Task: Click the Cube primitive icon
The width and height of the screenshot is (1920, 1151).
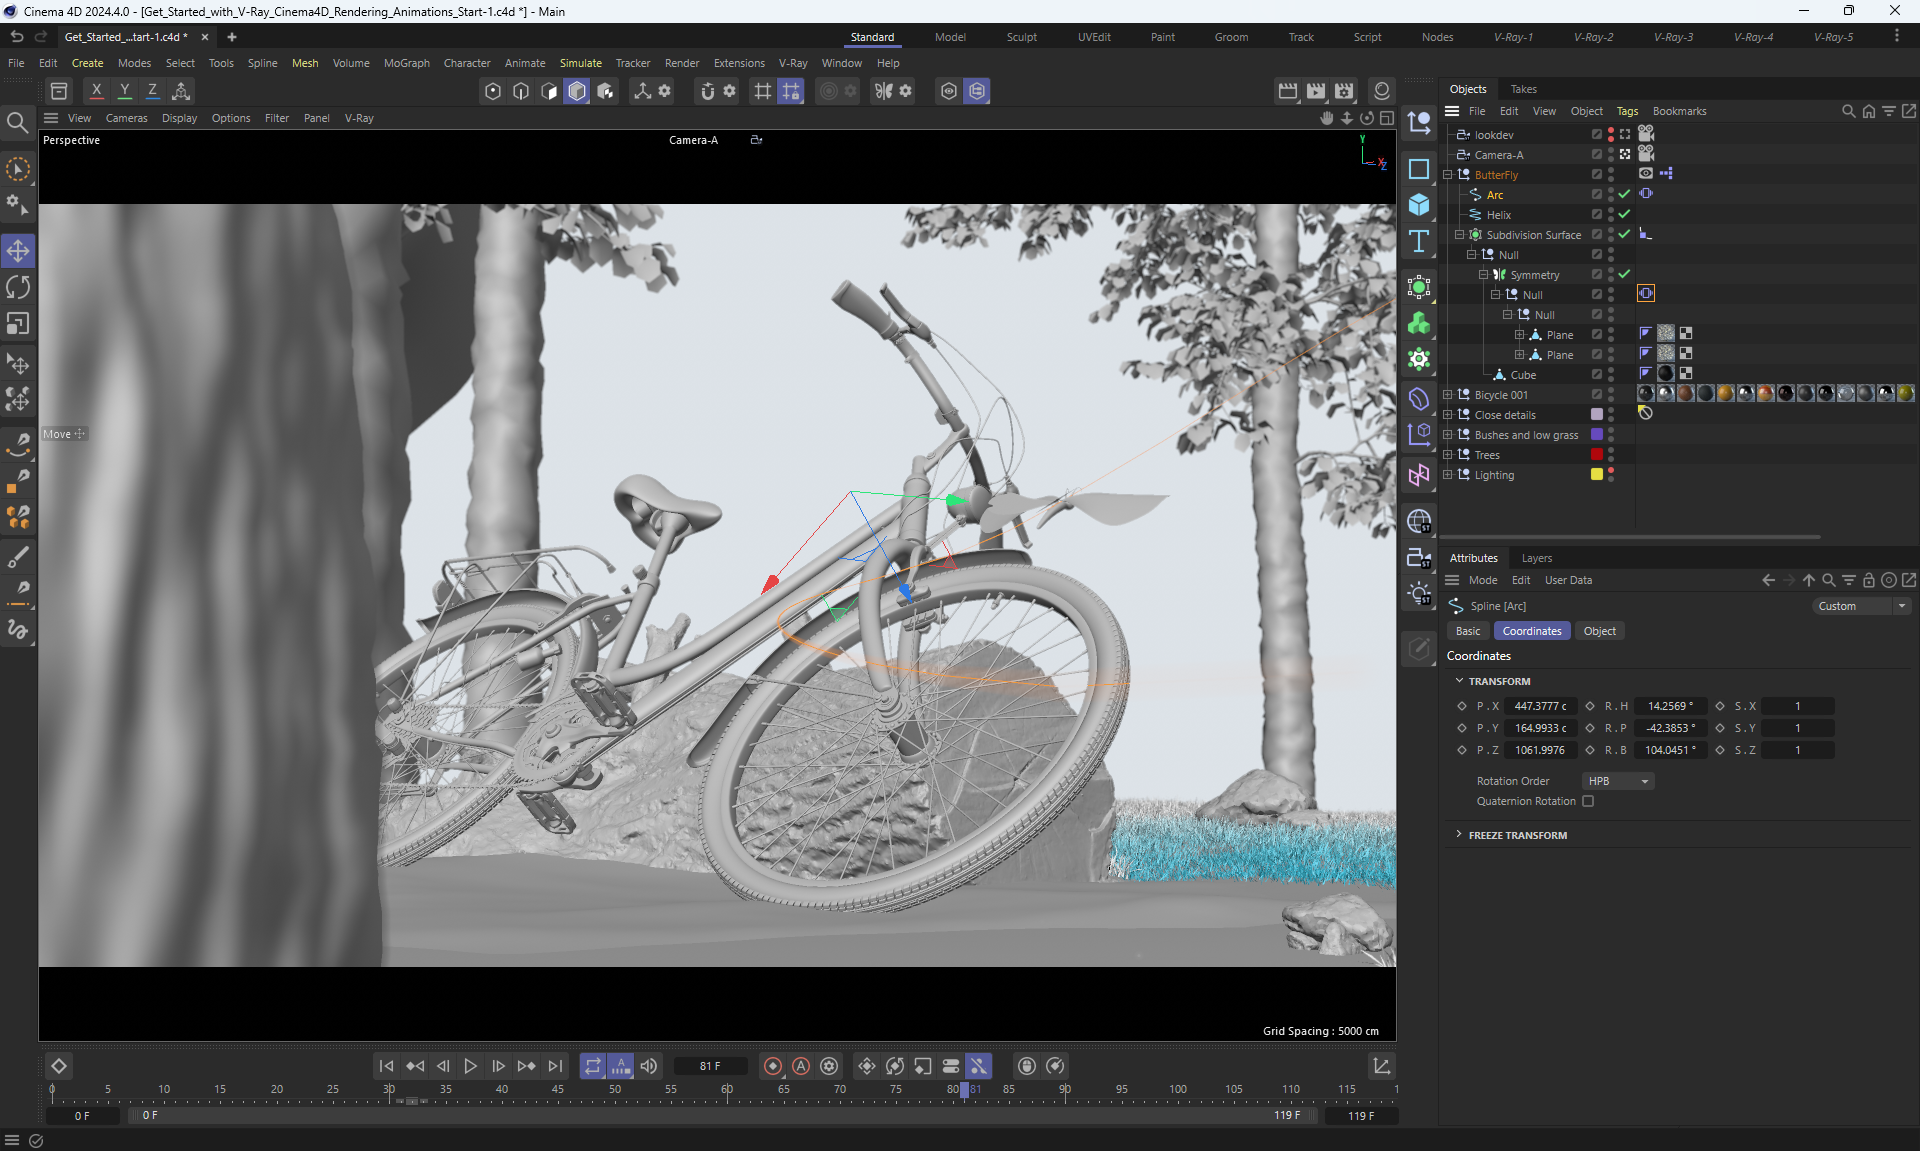Action: (1418, 205)
